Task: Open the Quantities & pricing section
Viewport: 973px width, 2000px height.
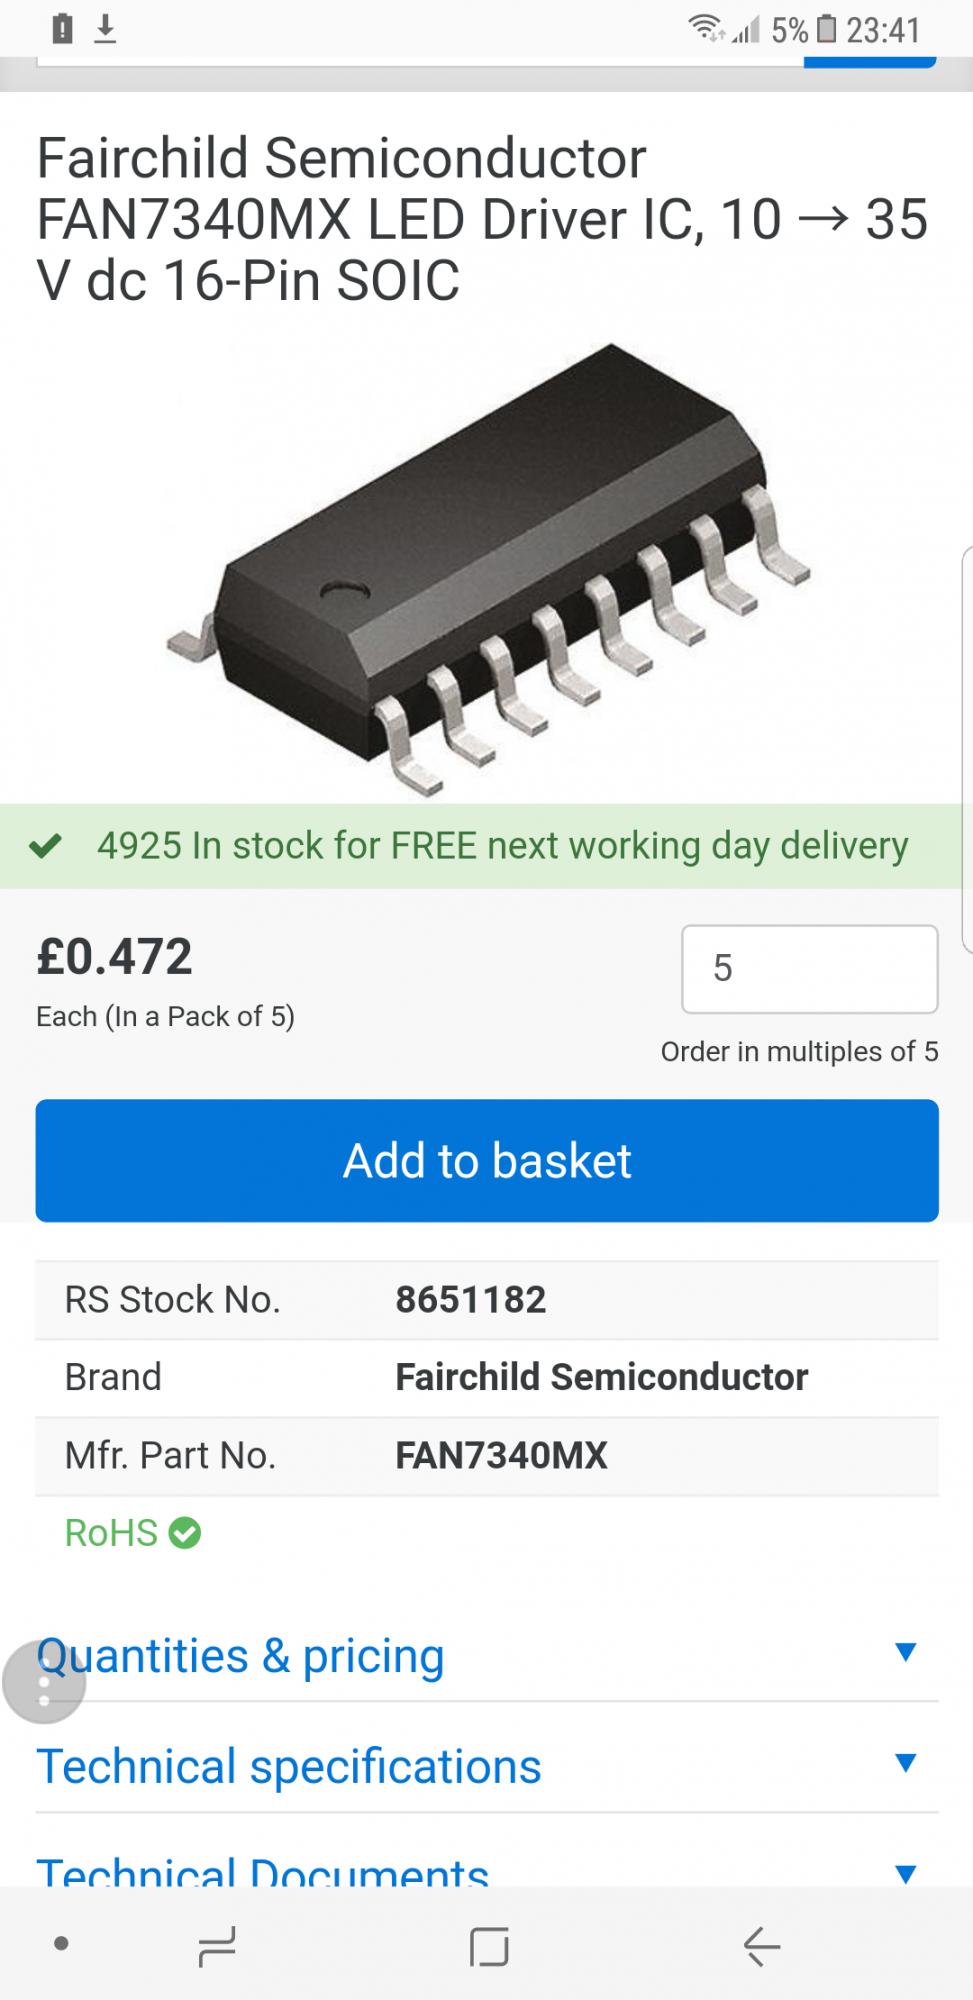Action: [x=240, y=1656]
